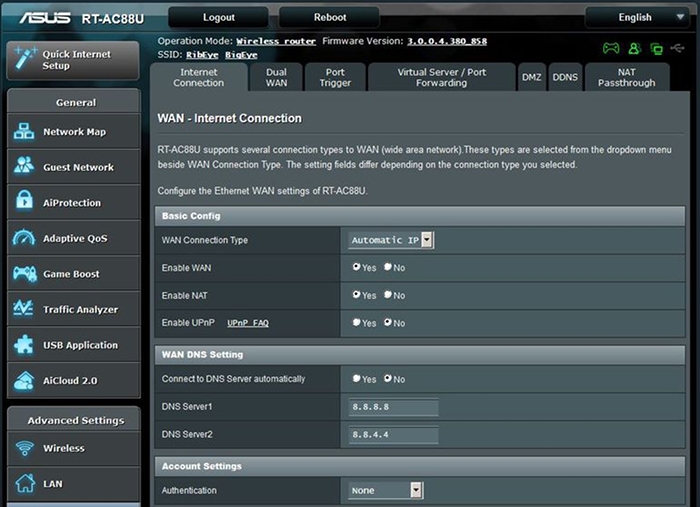Open the Adaptive QoS menu item
This screenshot has width=700, height=507.
pos(74,238)
